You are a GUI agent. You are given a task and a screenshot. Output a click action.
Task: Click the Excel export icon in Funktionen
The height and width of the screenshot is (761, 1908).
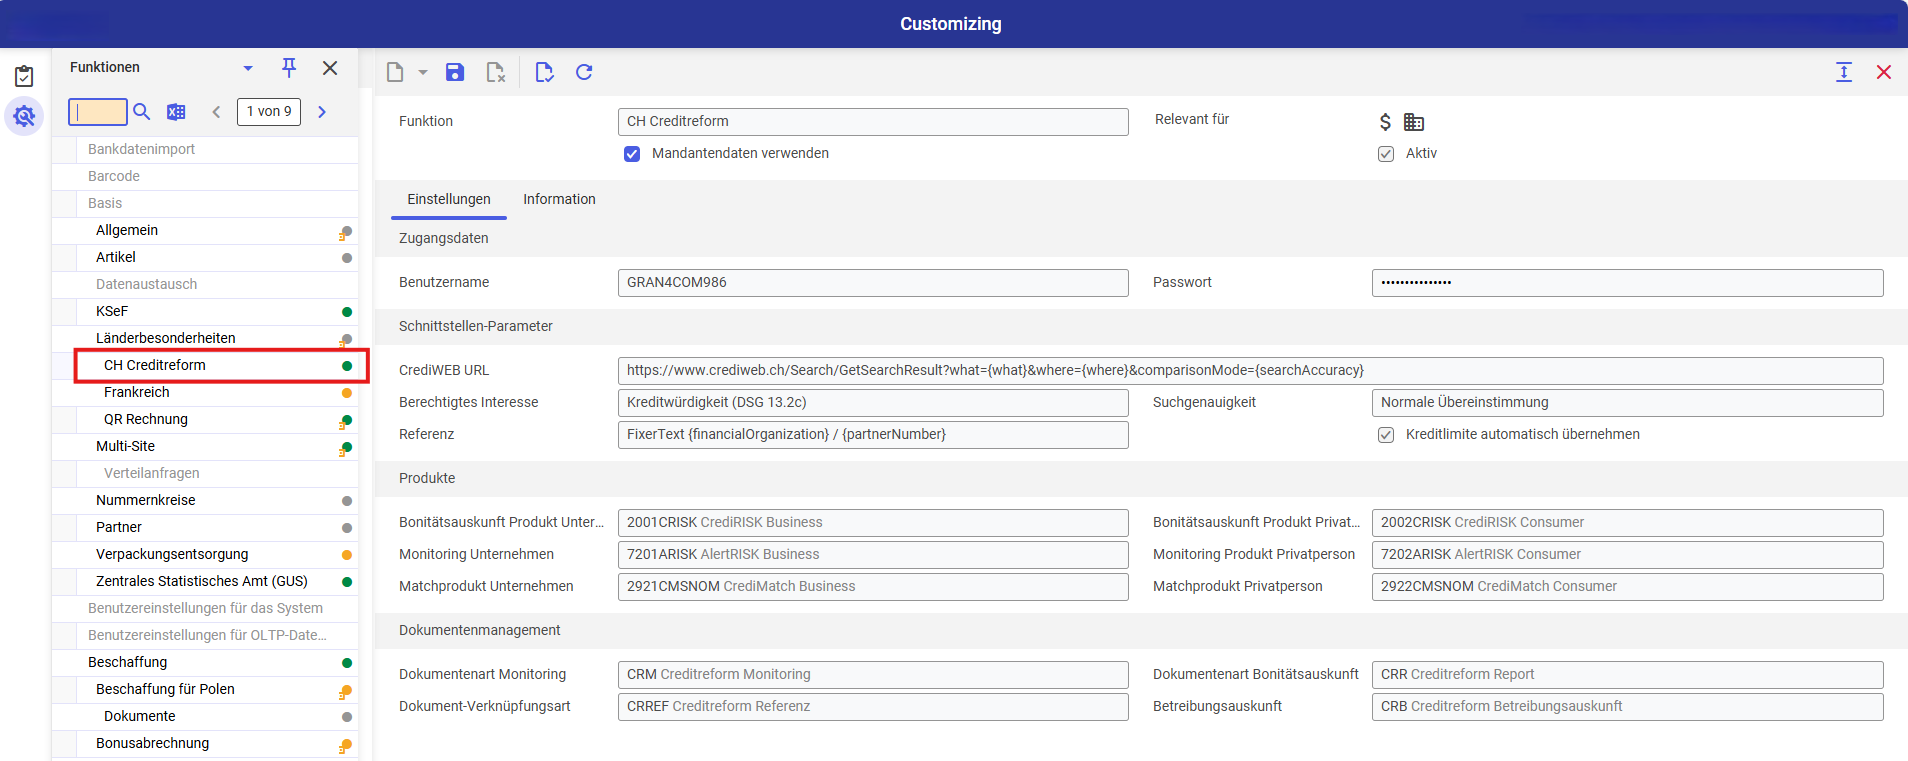click(x=176, y=112)
